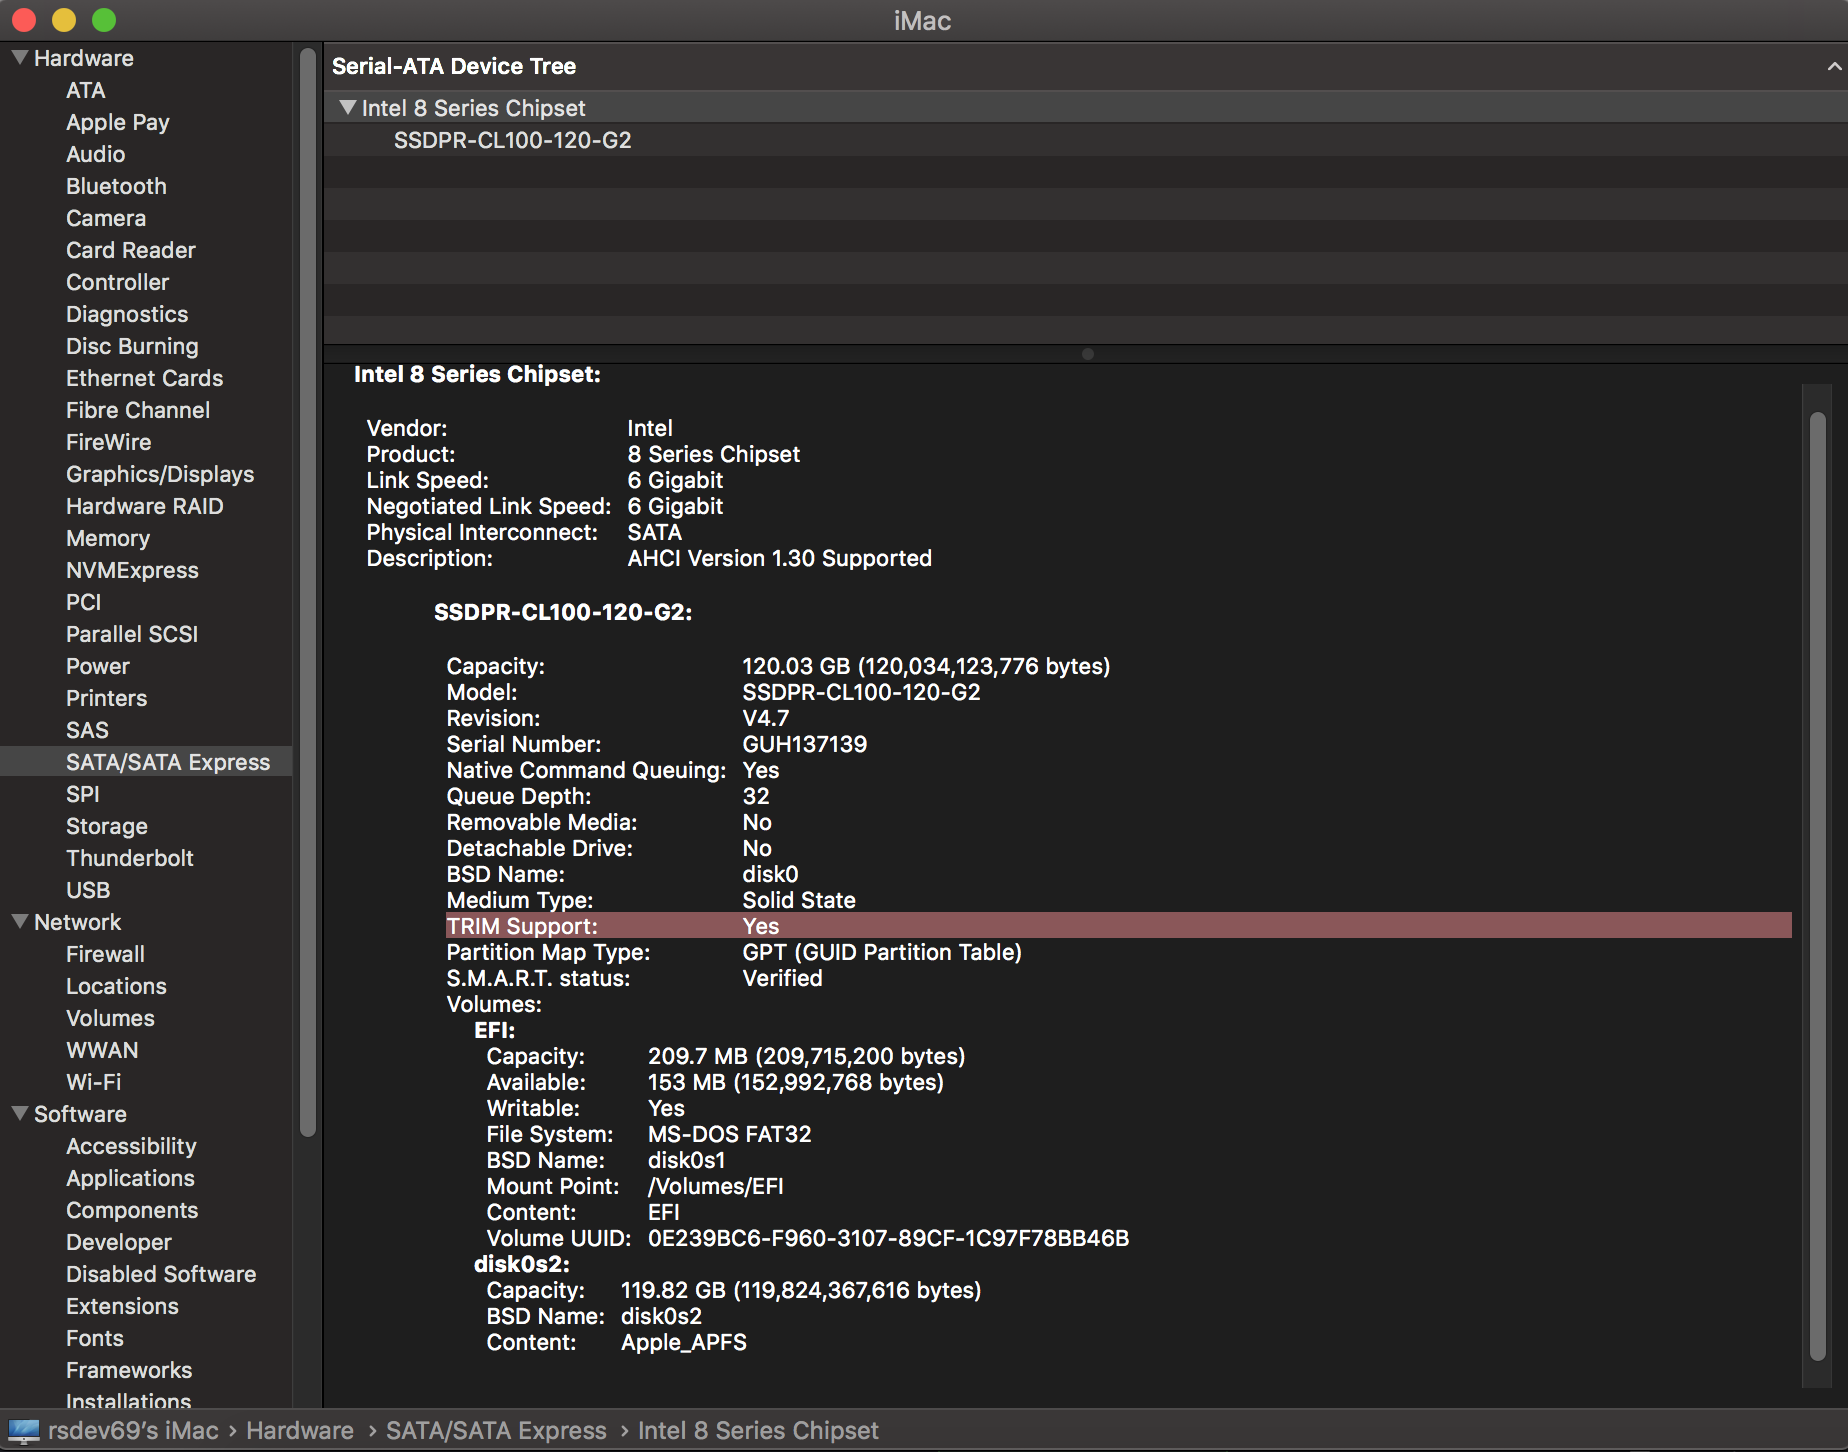This screenshot has height=1452, width=1848.
Task: Click Intel 8 Series Chipset in path bar
Action: 758,1431
